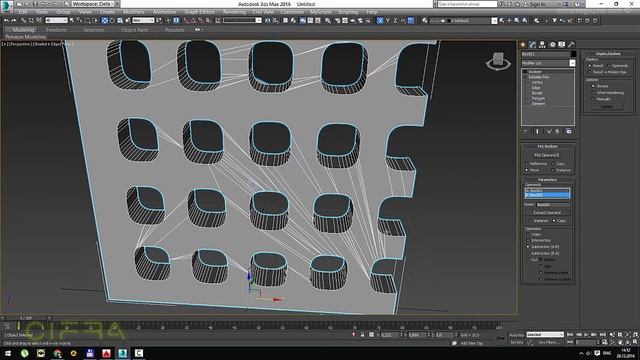Click Update button in Display/Update
The image size is (640, 360).
point(607,107)
